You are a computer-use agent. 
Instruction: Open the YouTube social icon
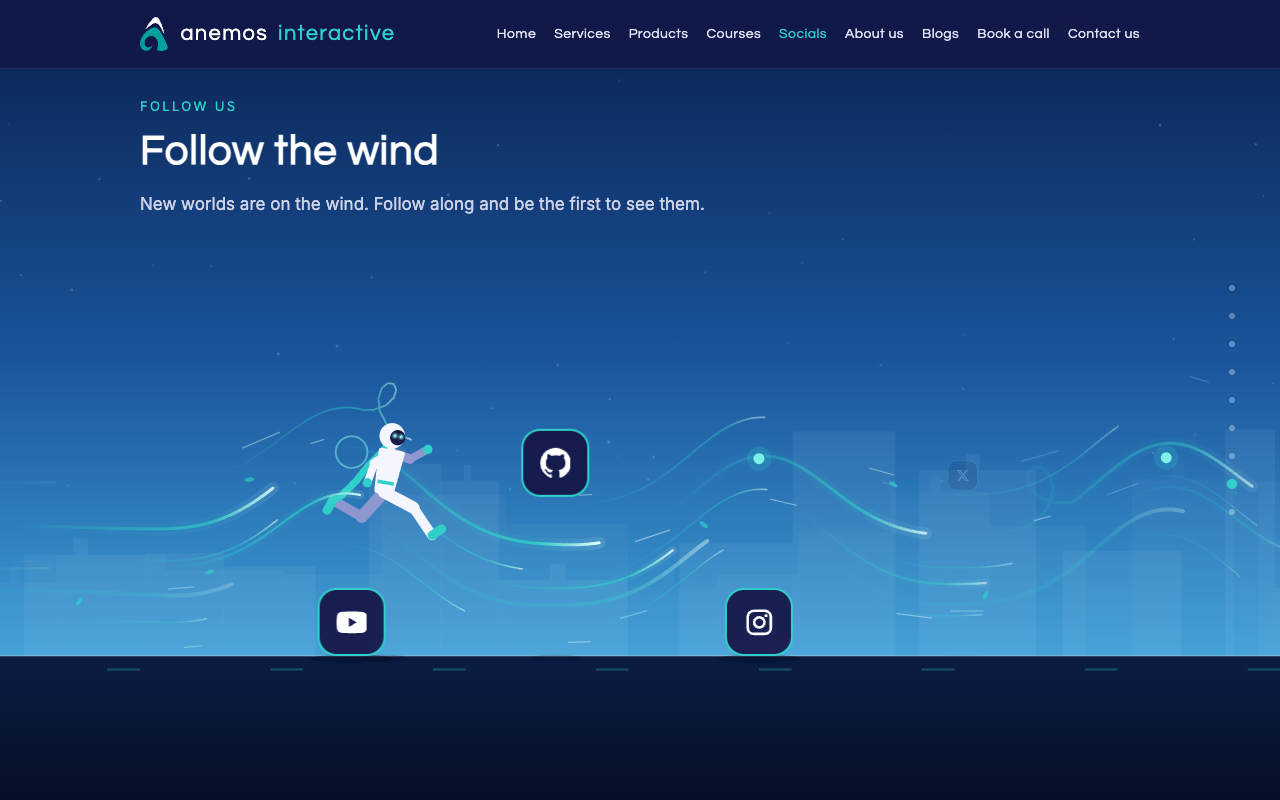pyautogui.click(x=351, y=622)
